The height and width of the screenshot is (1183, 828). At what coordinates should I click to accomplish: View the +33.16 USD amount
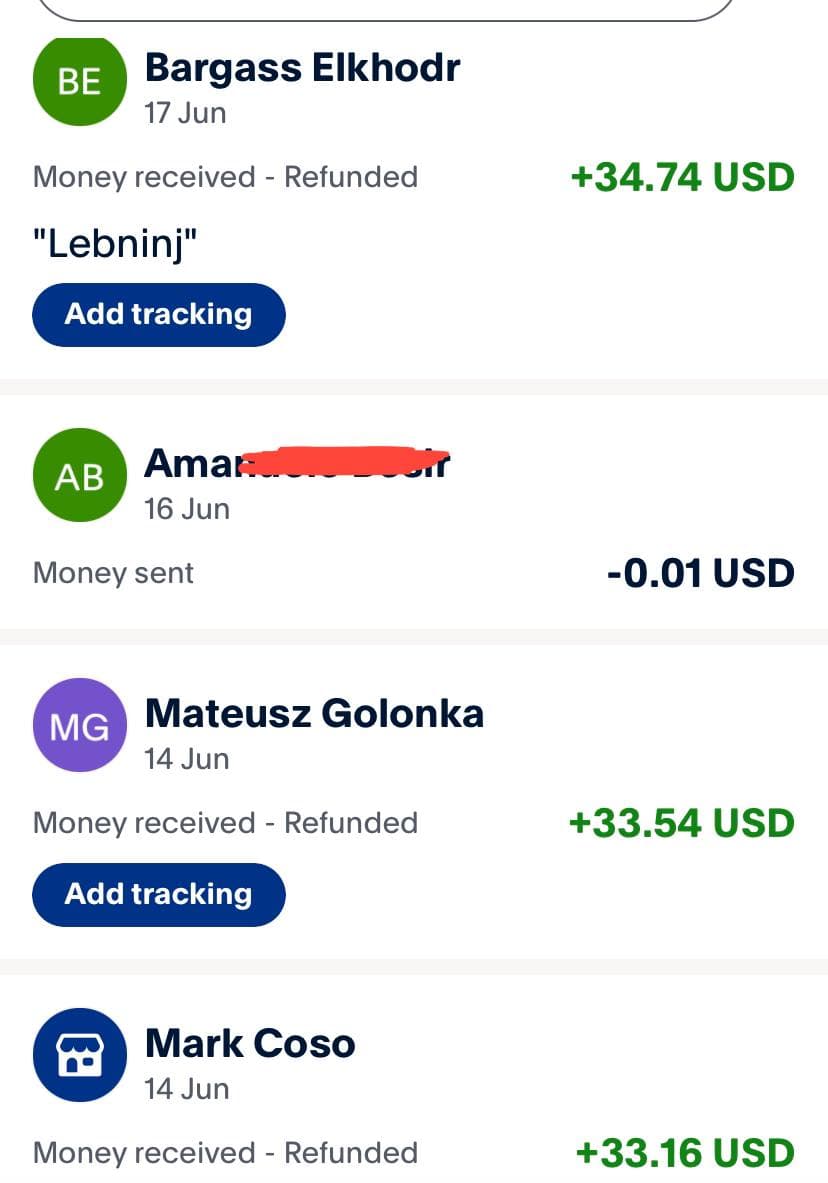point(685,1153)
